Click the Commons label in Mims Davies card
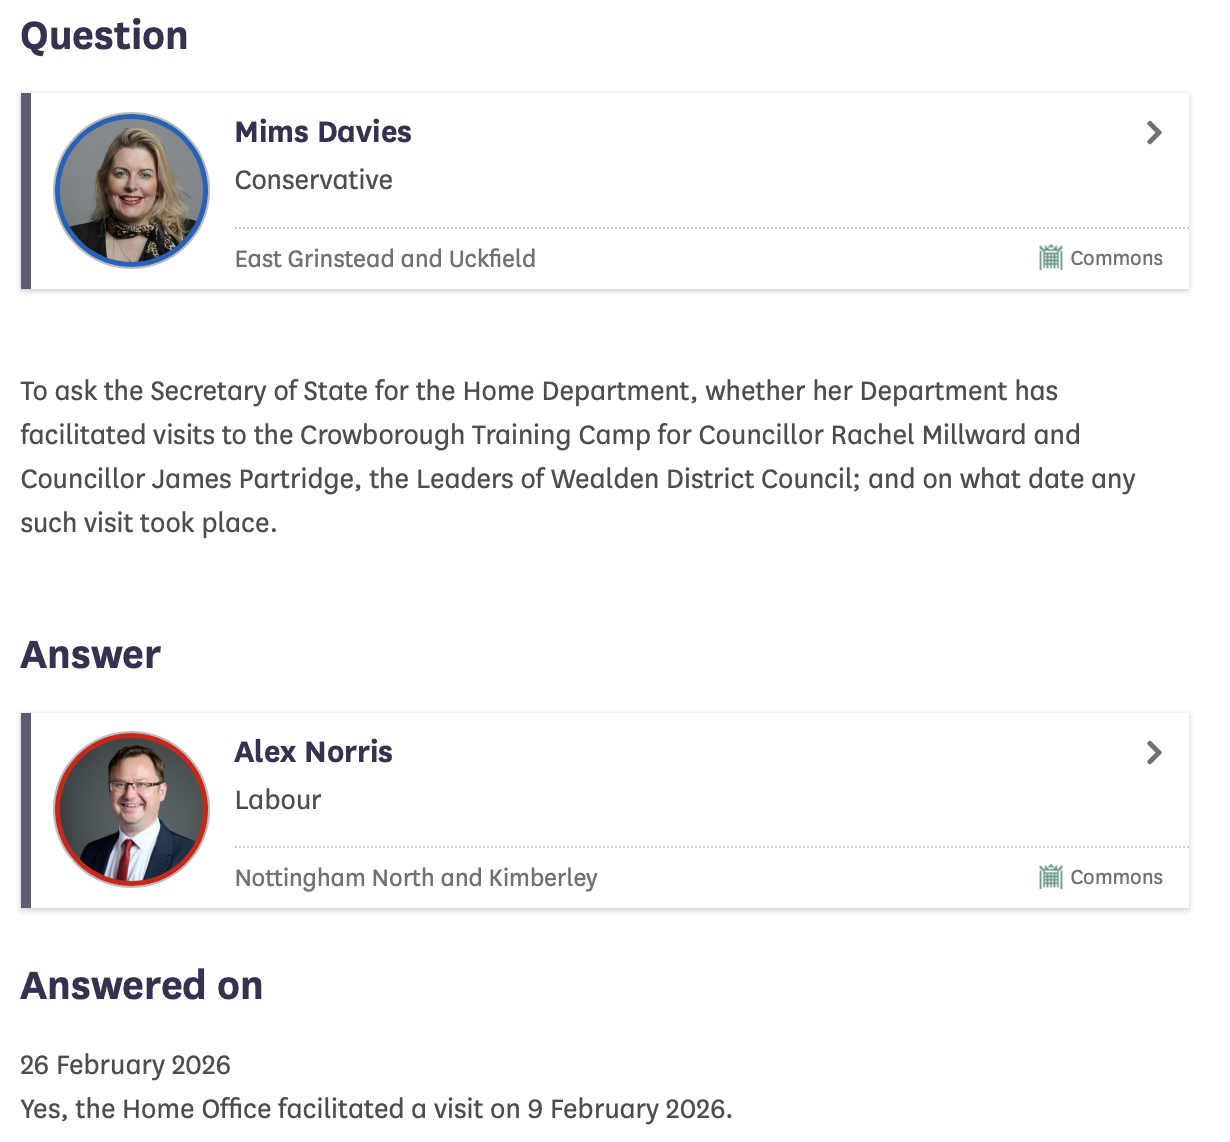The height and width of the screenshot is (1142, 1230). (1116, 258)
